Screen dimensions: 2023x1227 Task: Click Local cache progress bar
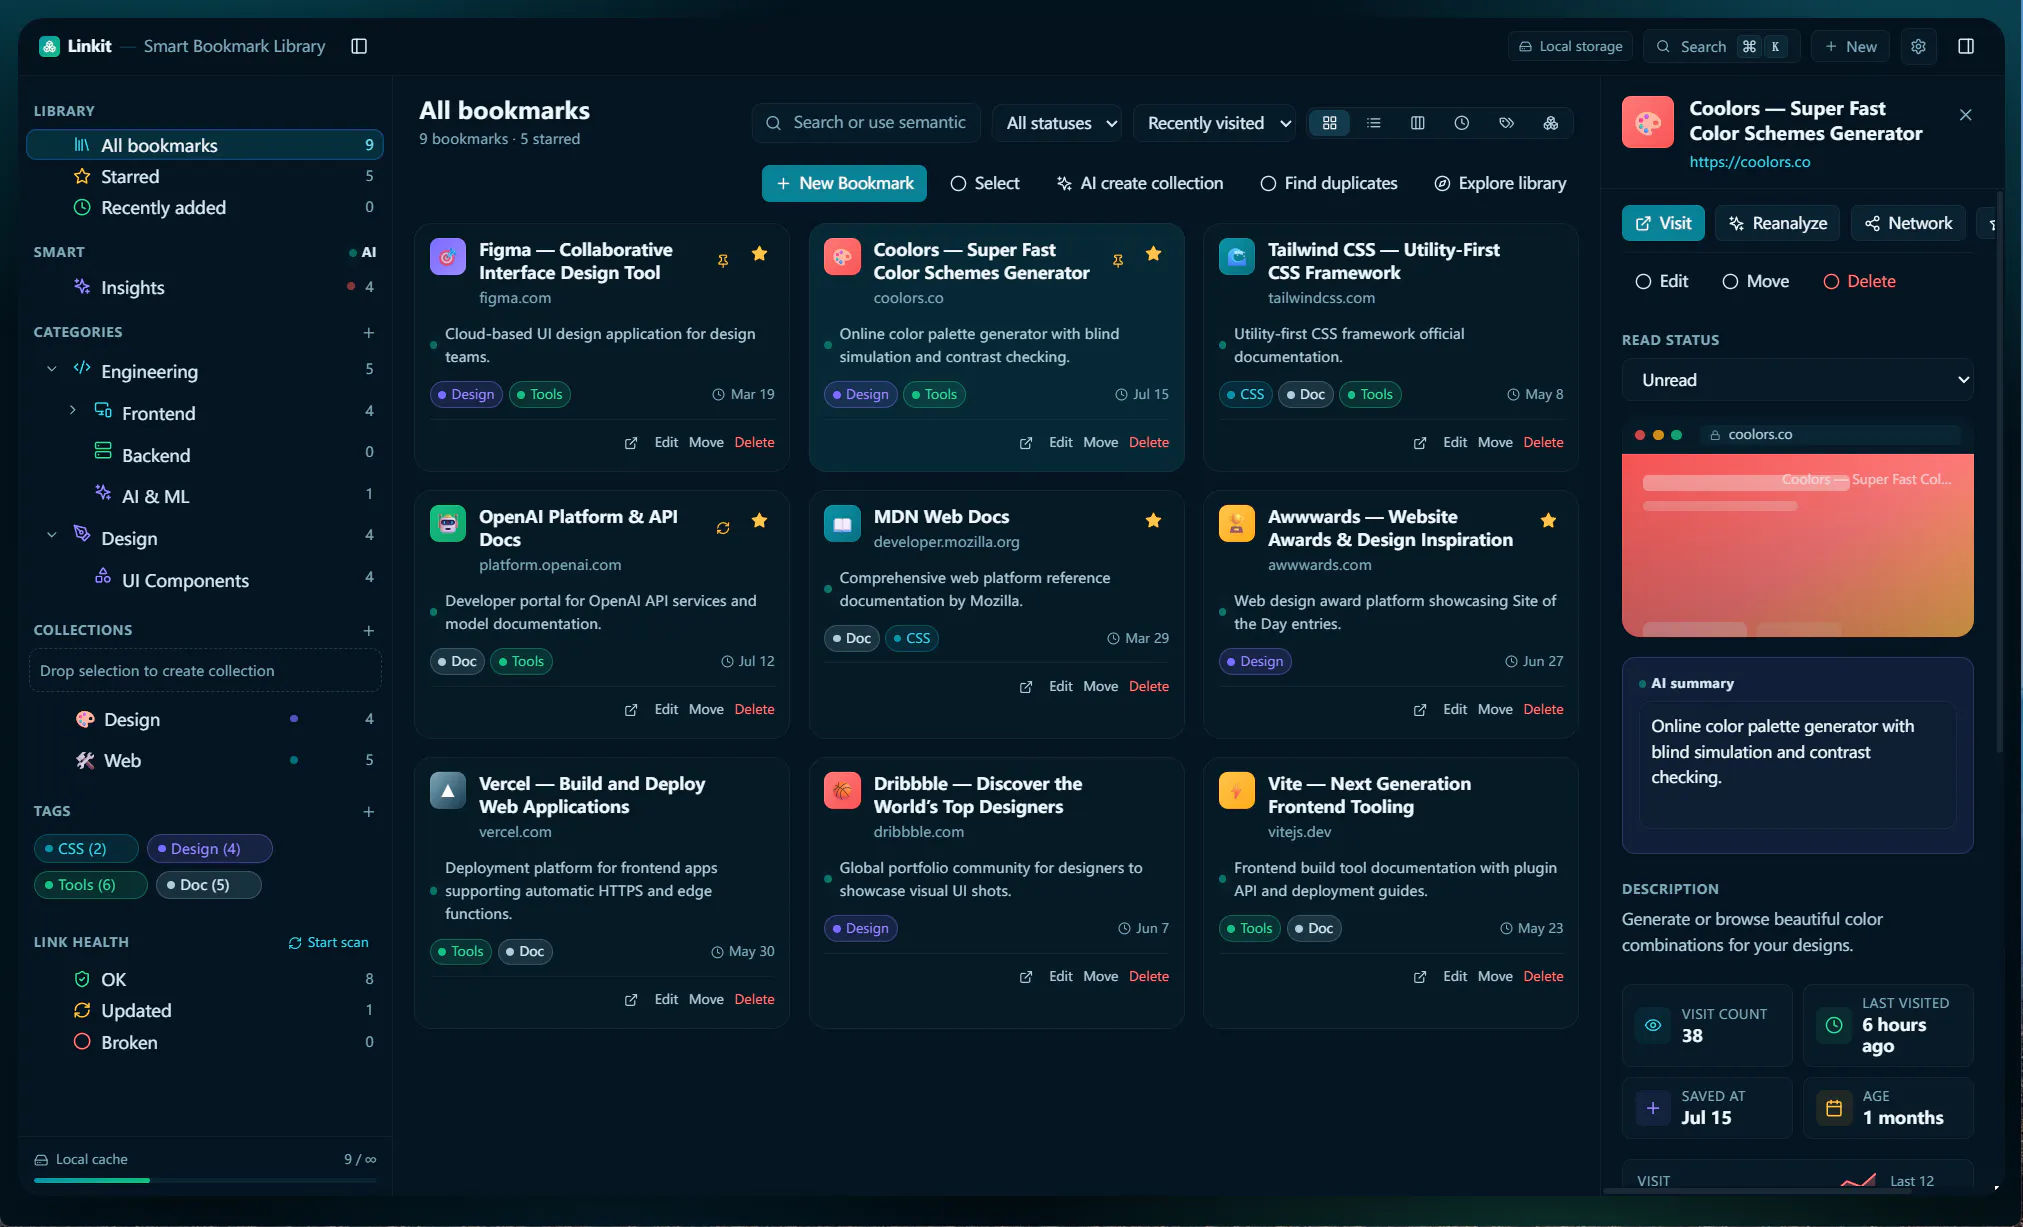[x=205, y=1181]
